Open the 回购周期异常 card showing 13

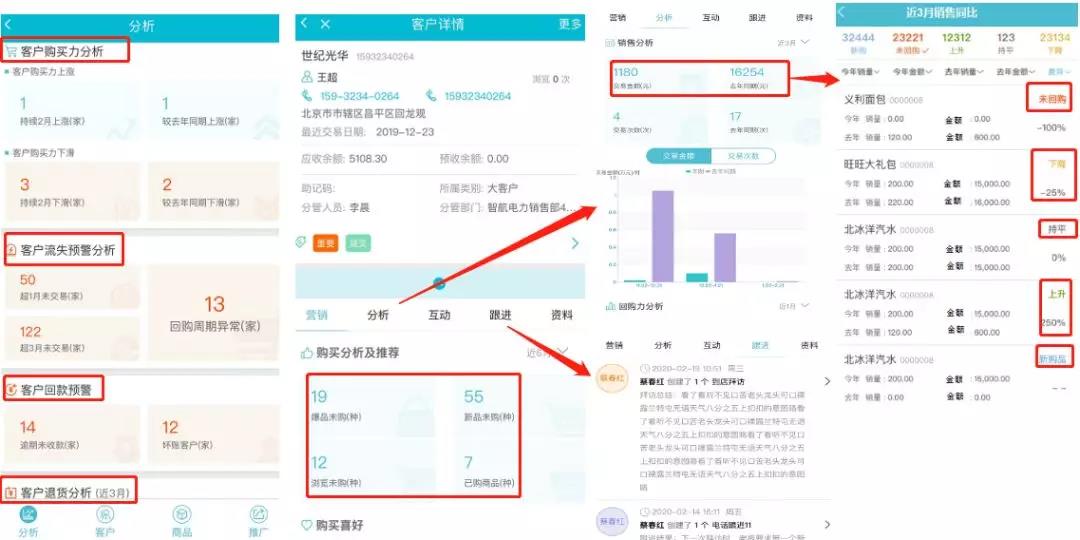tap(214, 313)
